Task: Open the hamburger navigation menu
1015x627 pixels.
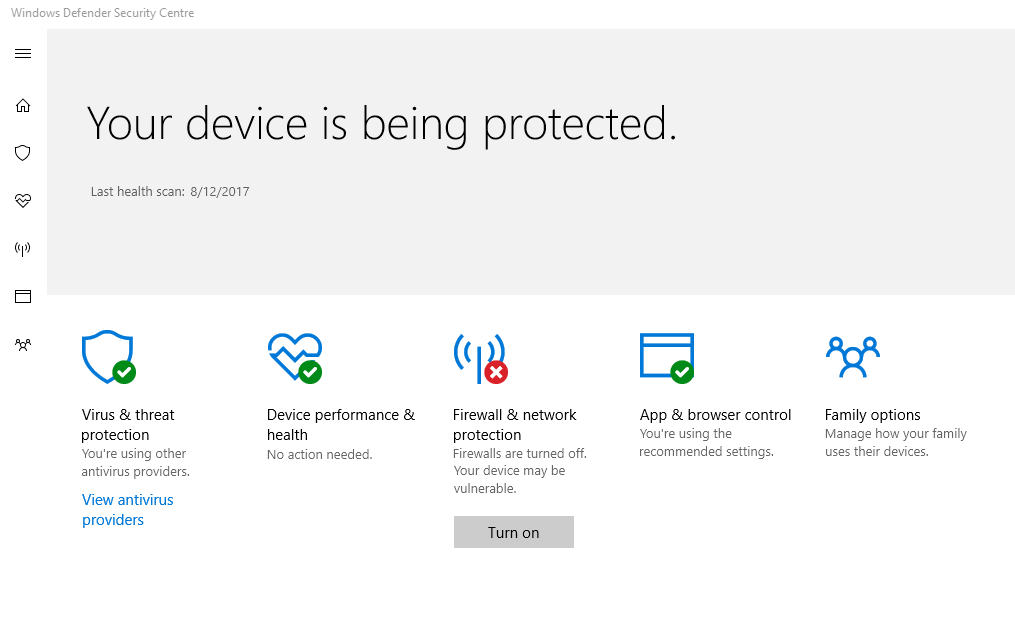Action: [23, 54]
